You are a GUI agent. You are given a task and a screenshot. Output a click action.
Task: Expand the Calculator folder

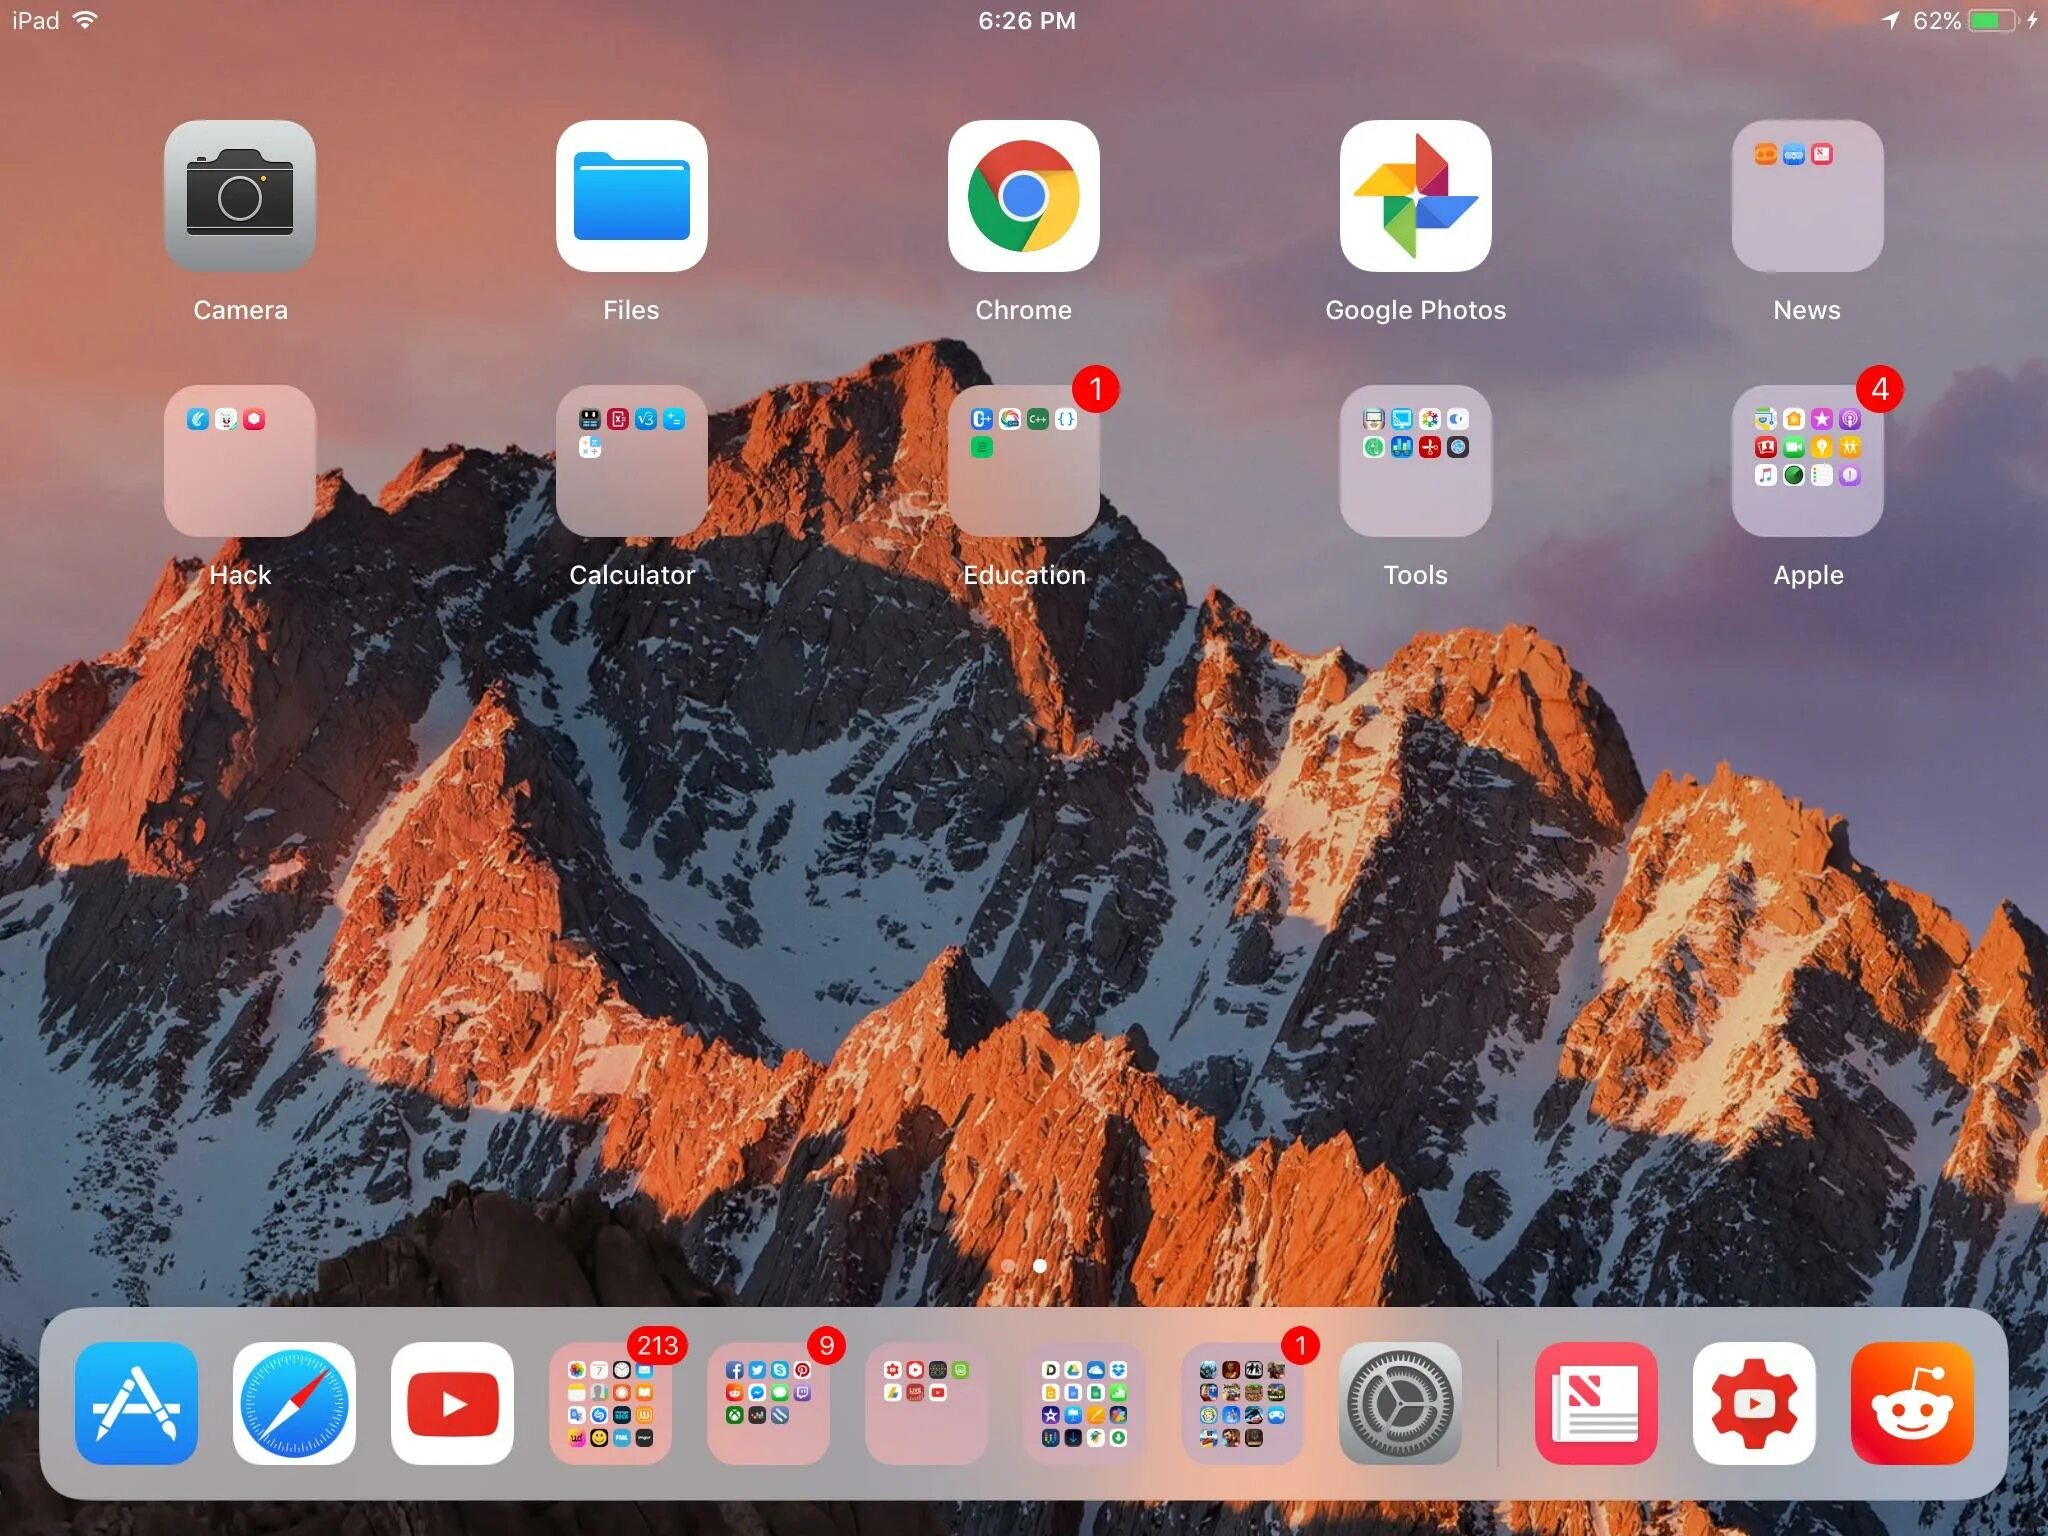[631, 461]
